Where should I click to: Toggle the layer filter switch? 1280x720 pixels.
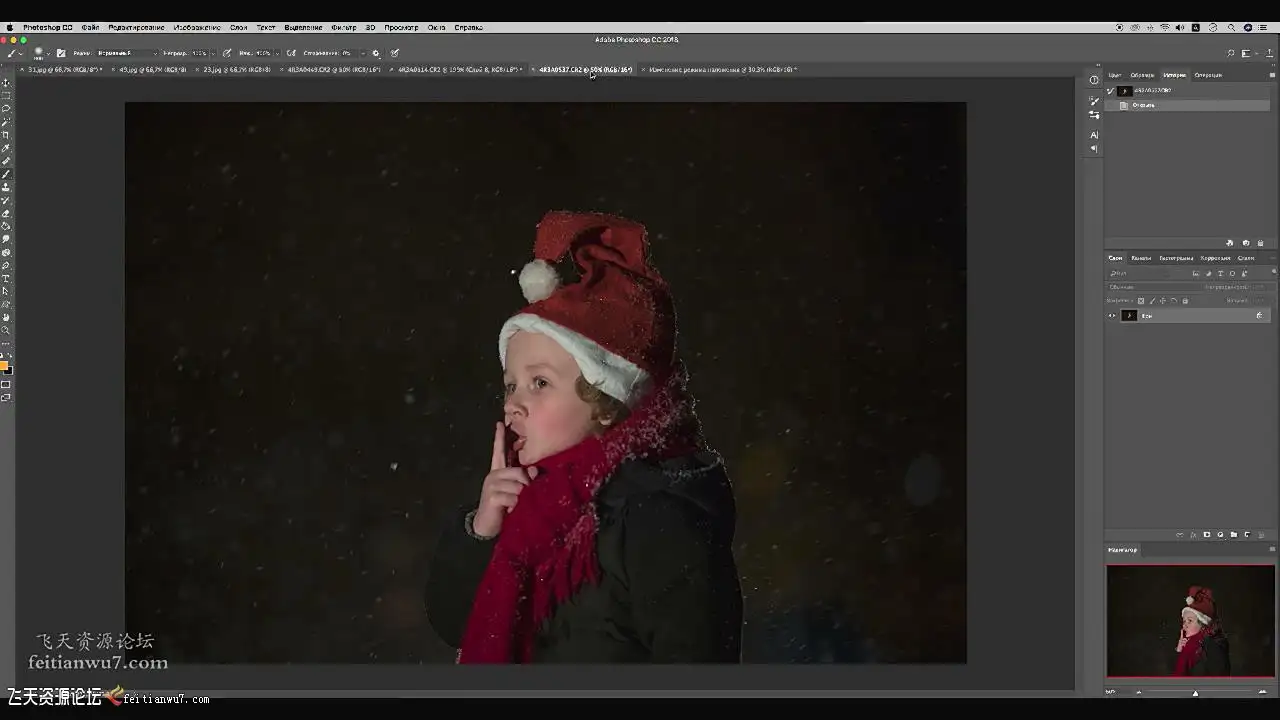[x=1273, y=273]
